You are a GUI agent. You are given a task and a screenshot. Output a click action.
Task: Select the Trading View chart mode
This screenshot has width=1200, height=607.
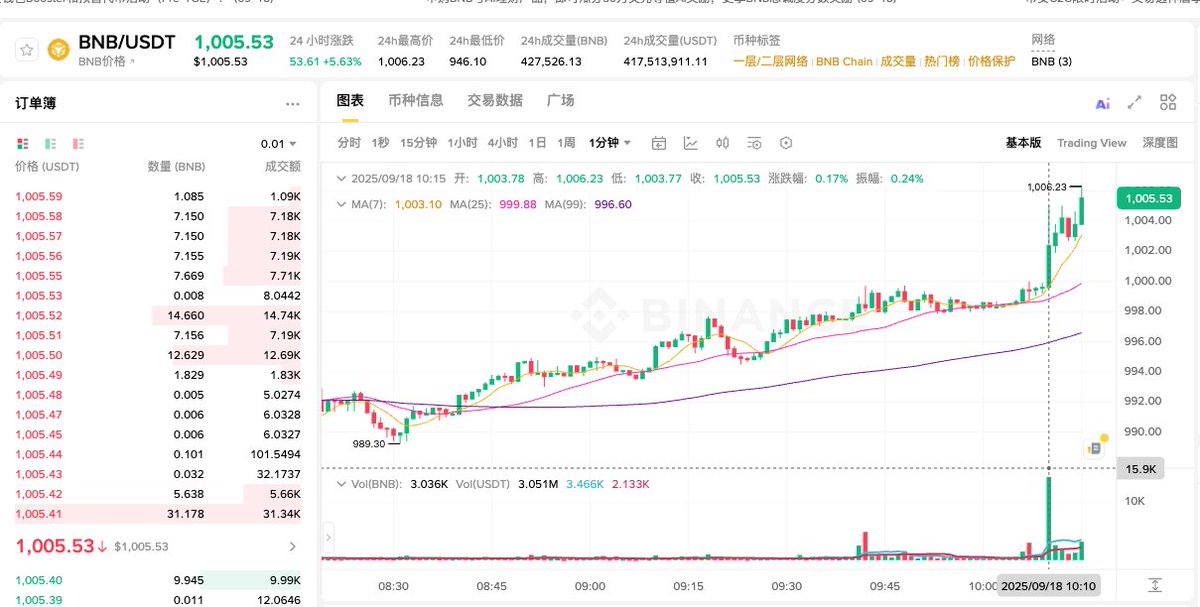[1092, 143]
